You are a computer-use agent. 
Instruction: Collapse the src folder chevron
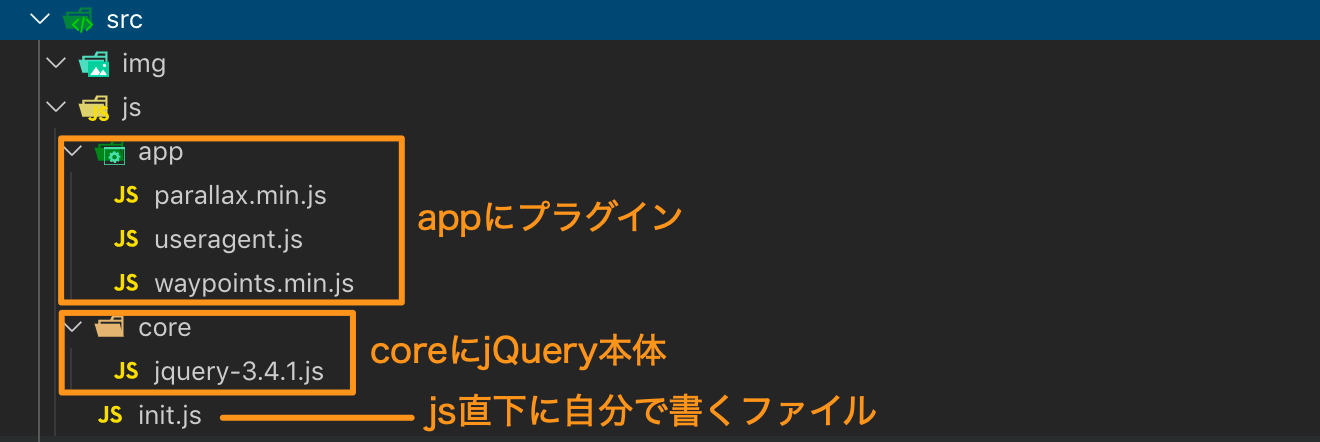(40, 19)
